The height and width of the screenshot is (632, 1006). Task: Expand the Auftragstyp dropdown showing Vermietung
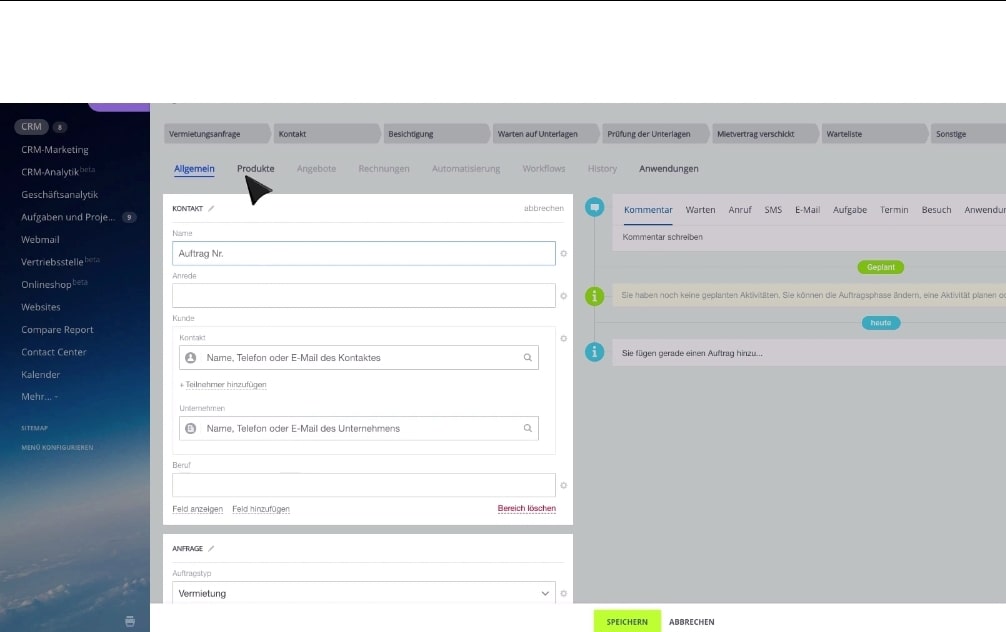click(x=544, y=593)
